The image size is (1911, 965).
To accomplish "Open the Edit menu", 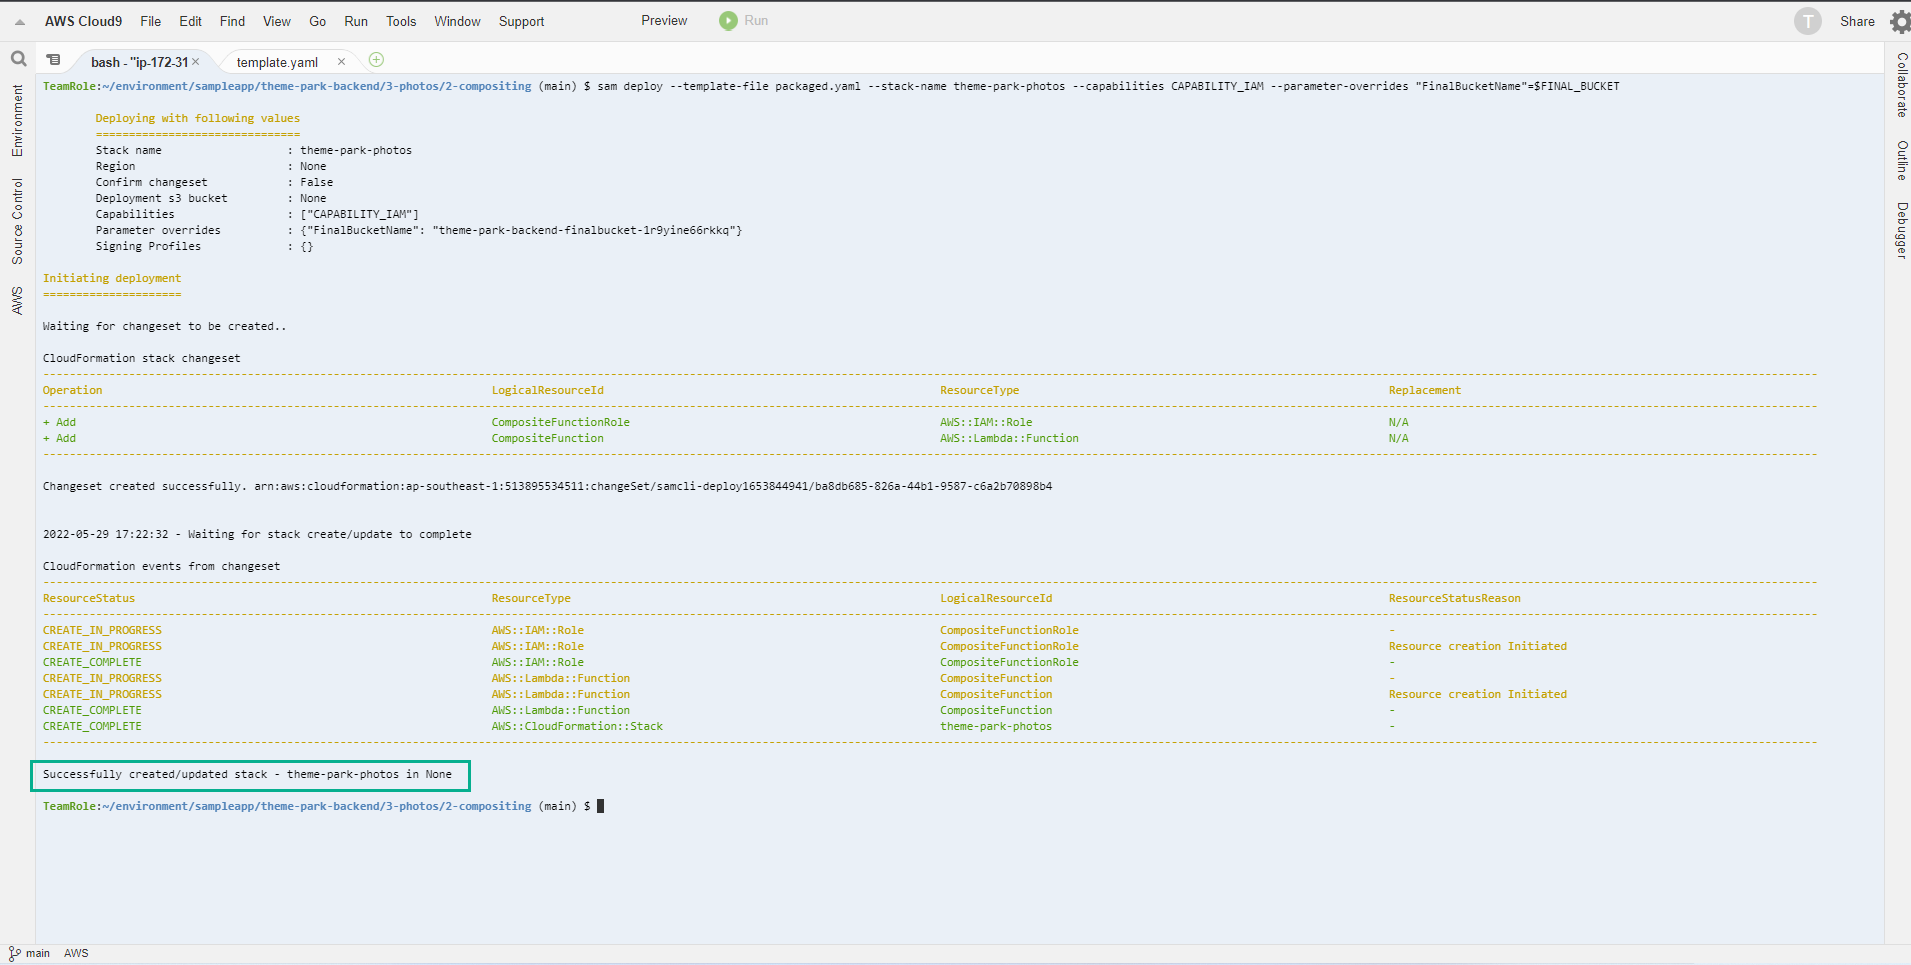I will 190,21.
